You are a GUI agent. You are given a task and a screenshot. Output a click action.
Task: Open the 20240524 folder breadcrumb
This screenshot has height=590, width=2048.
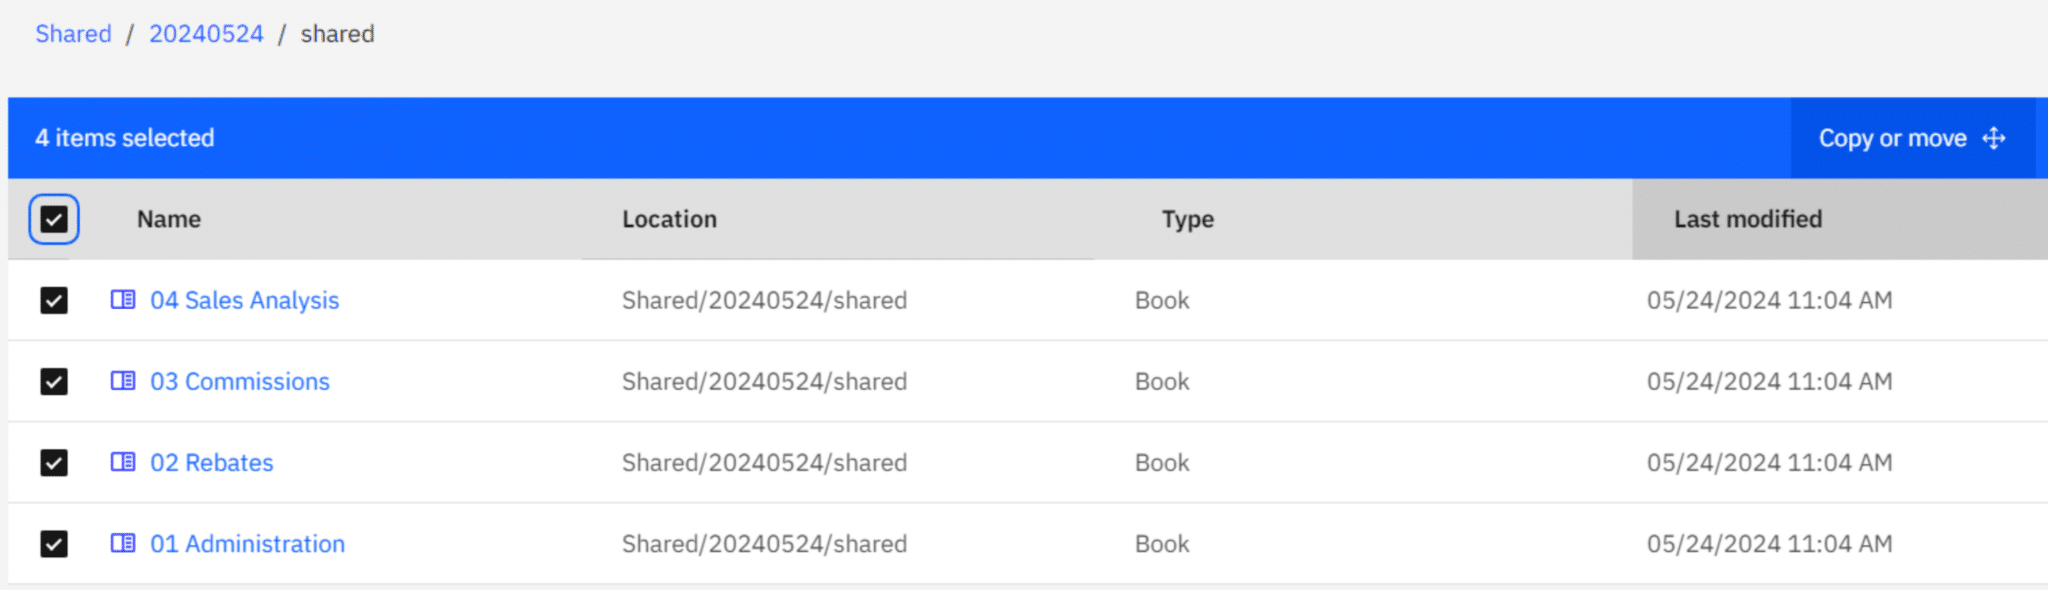tap(206, 33)
